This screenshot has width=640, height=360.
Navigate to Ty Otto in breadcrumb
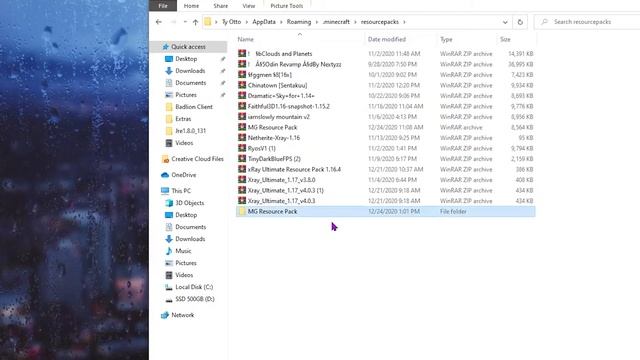(231, 22)
